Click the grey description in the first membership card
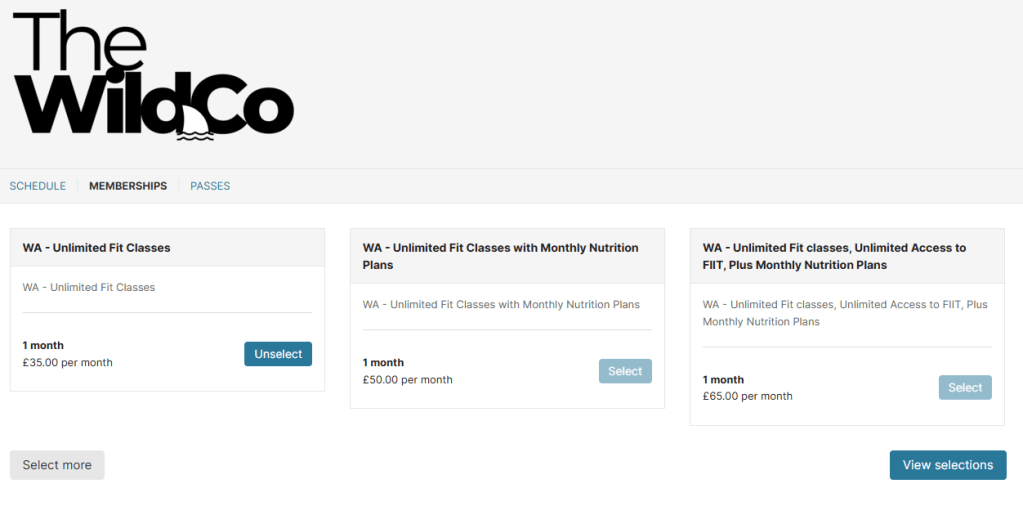The image size is (1023, 506). 89,288
